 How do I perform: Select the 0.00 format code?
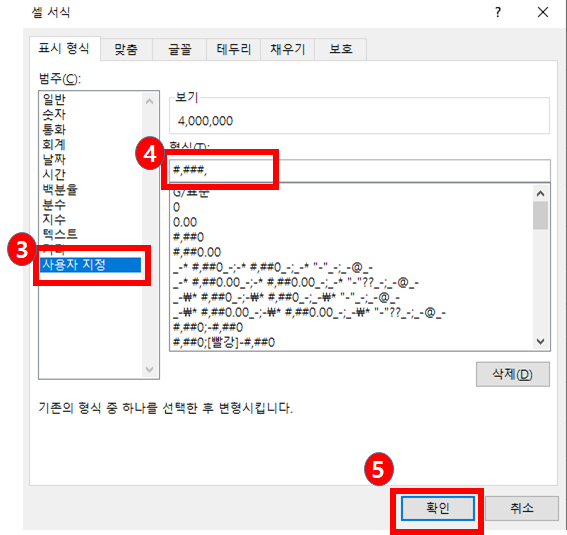point(185,222)
